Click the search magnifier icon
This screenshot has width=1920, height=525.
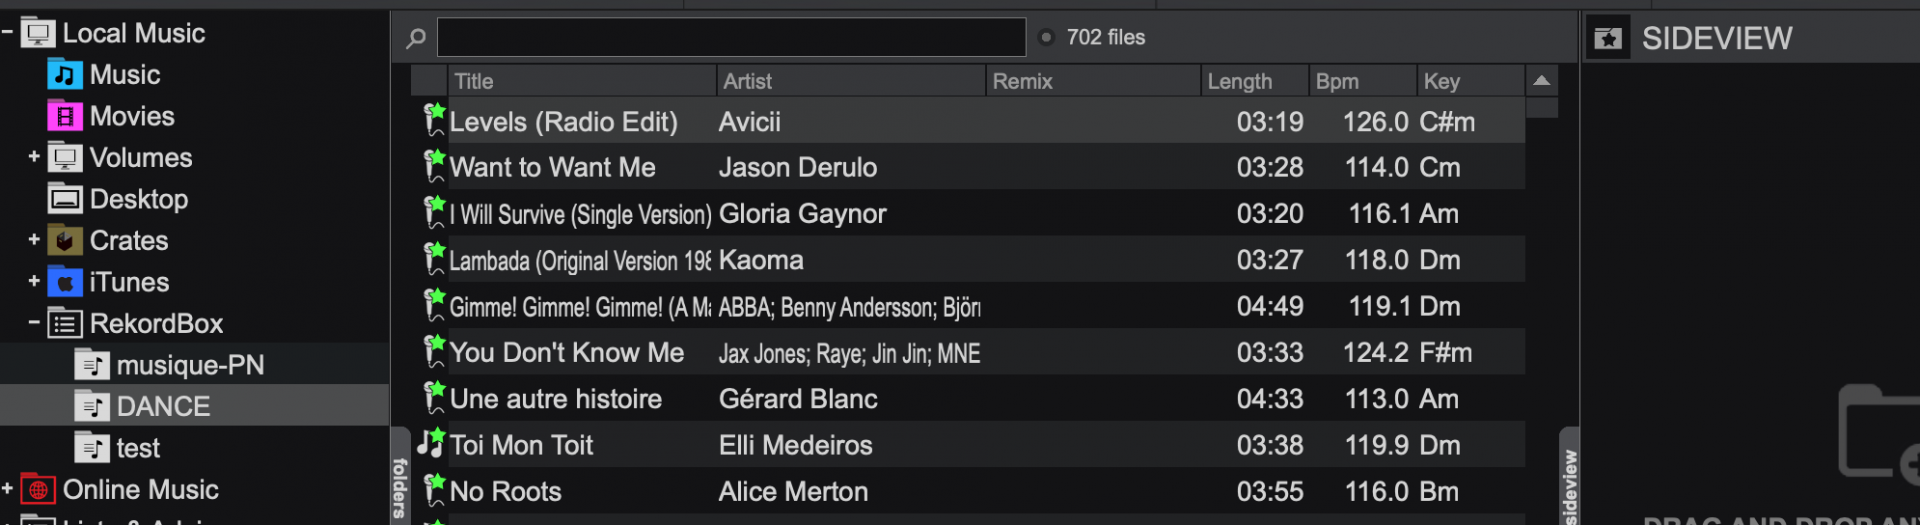tap(416, 38)
